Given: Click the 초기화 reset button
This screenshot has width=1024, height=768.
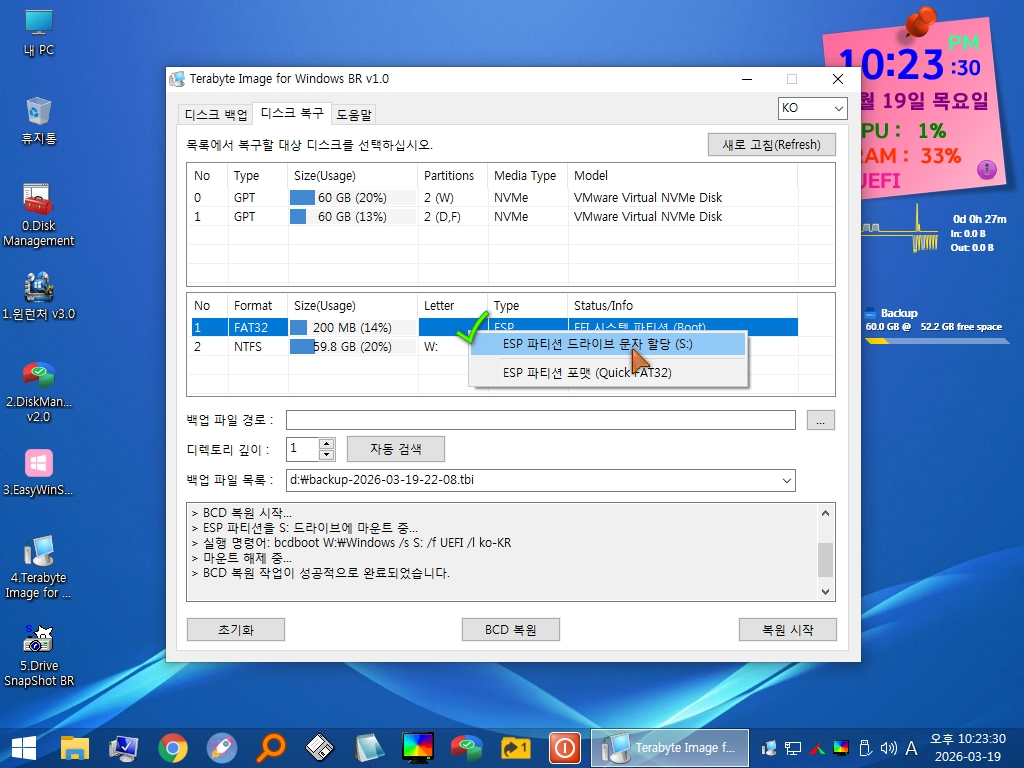Looking at the screenshot, I should click(236, 630).
